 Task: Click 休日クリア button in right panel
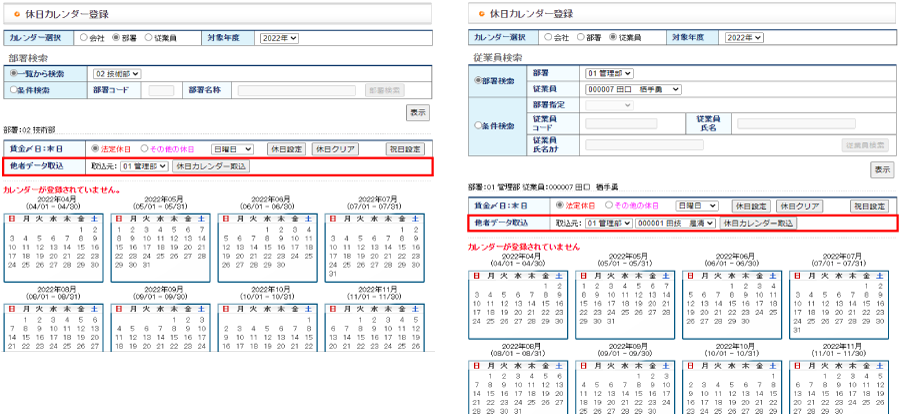click(800, 206)
